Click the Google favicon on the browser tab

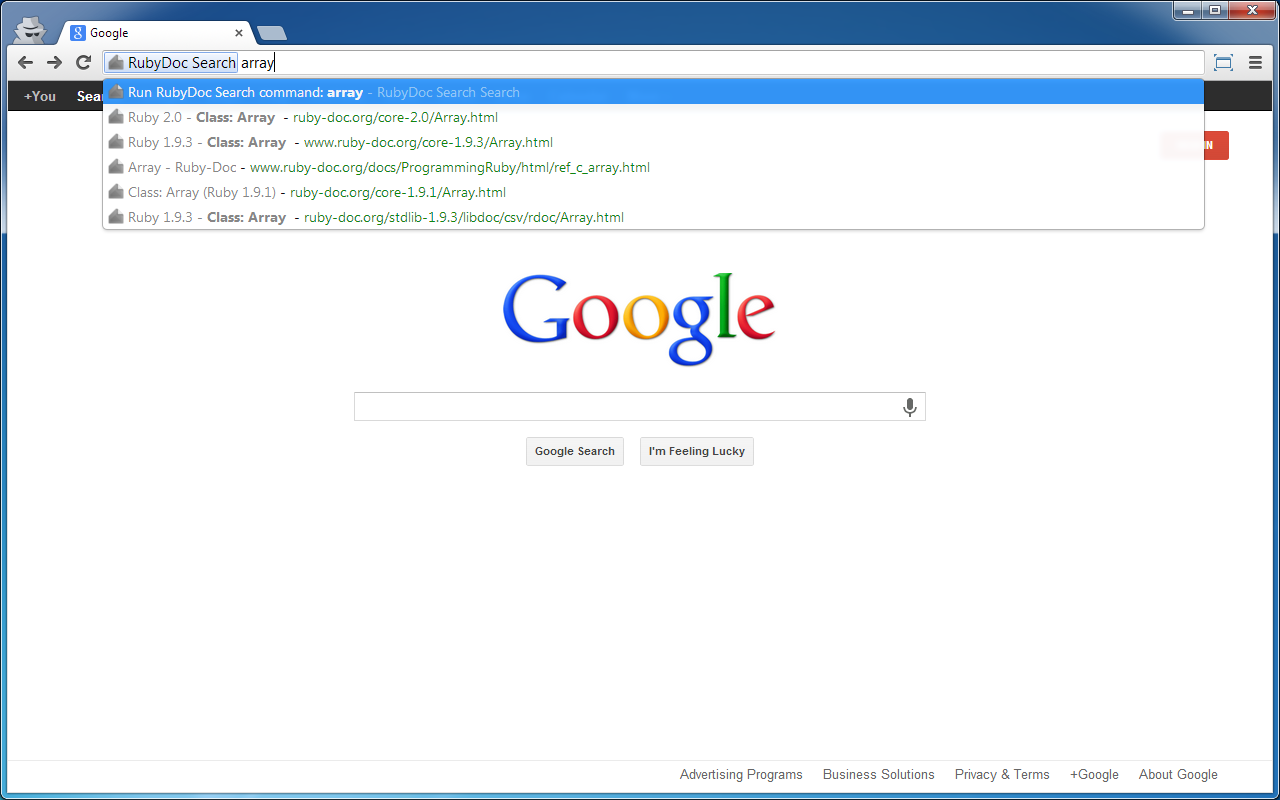point(77,32)
